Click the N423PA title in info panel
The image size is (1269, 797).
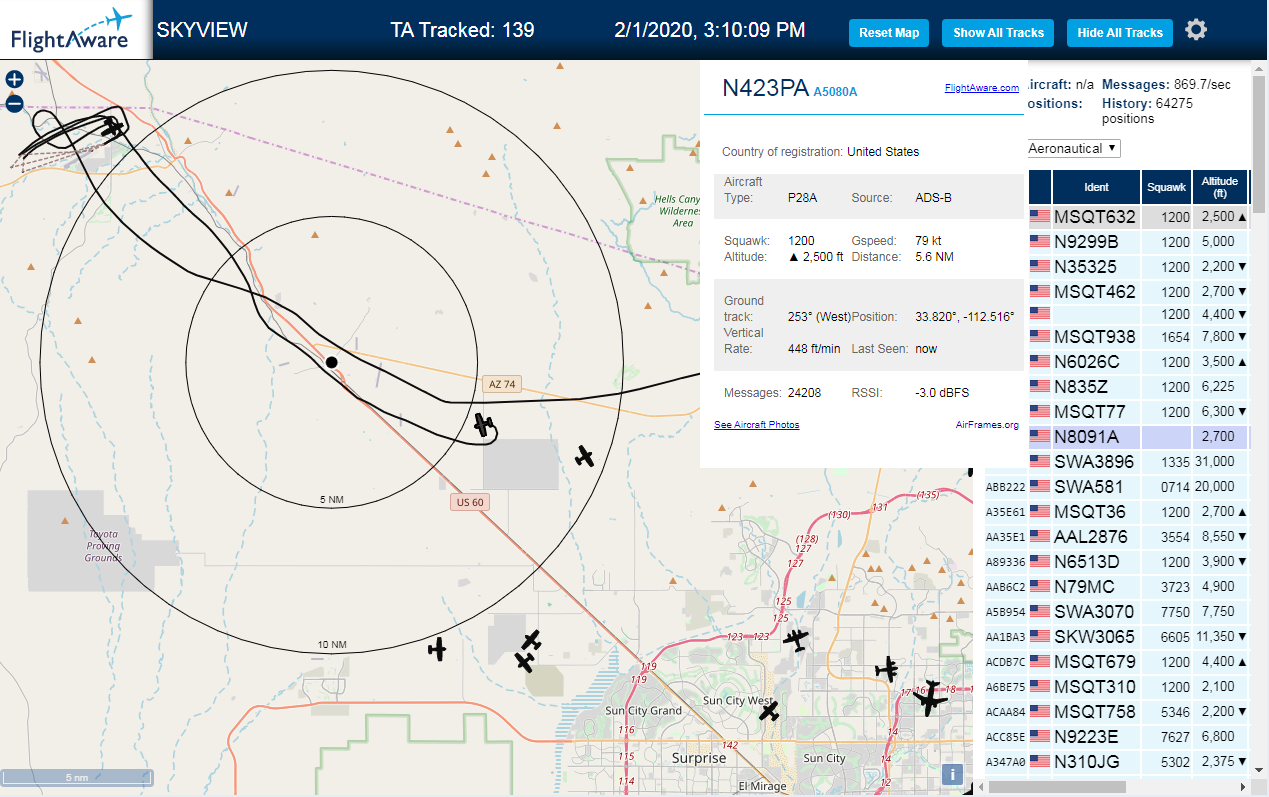[765, 88]
